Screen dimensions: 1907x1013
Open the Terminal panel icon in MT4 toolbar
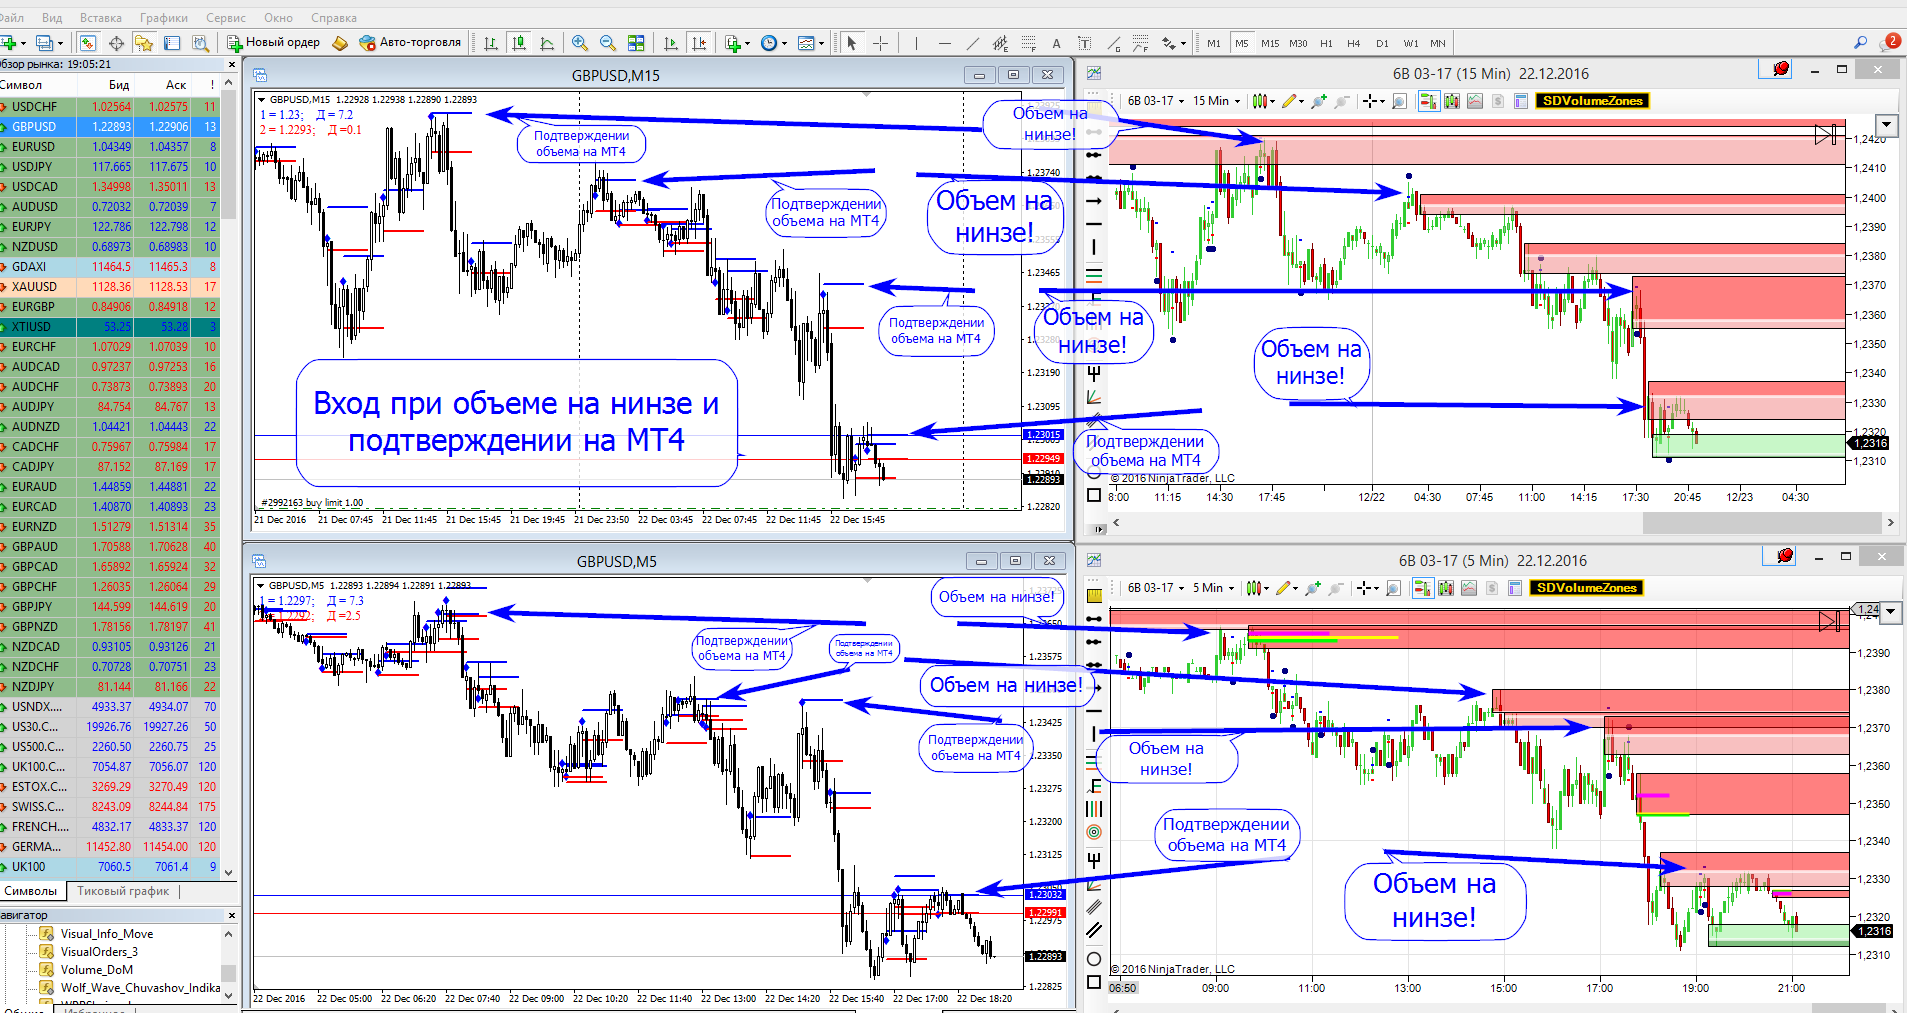(172, 43)
